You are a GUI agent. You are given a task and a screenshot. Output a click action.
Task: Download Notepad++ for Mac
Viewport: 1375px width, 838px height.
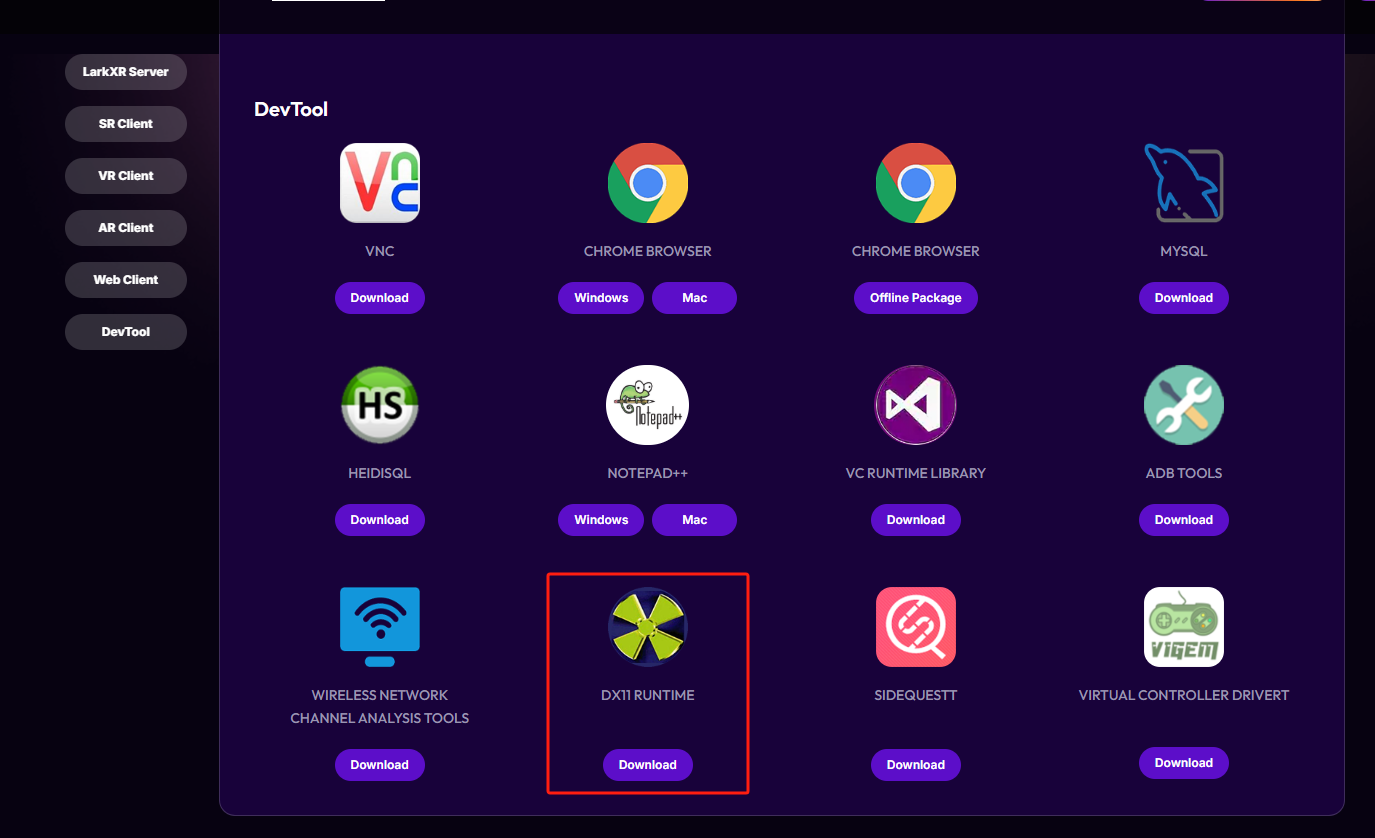[x=695, y=520]
